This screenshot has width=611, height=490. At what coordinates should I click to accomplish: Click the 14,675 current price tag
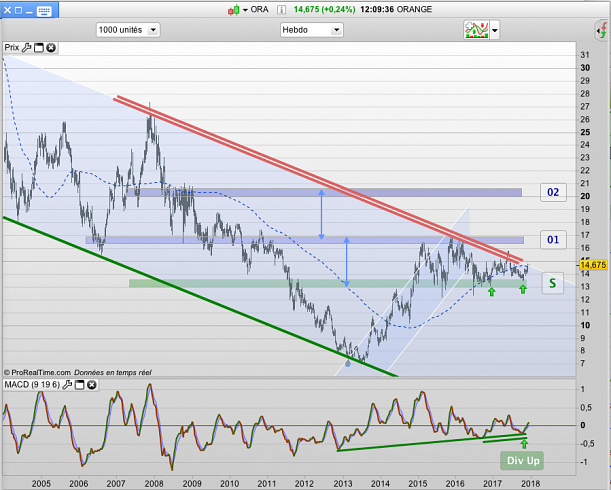click(593, 265)
